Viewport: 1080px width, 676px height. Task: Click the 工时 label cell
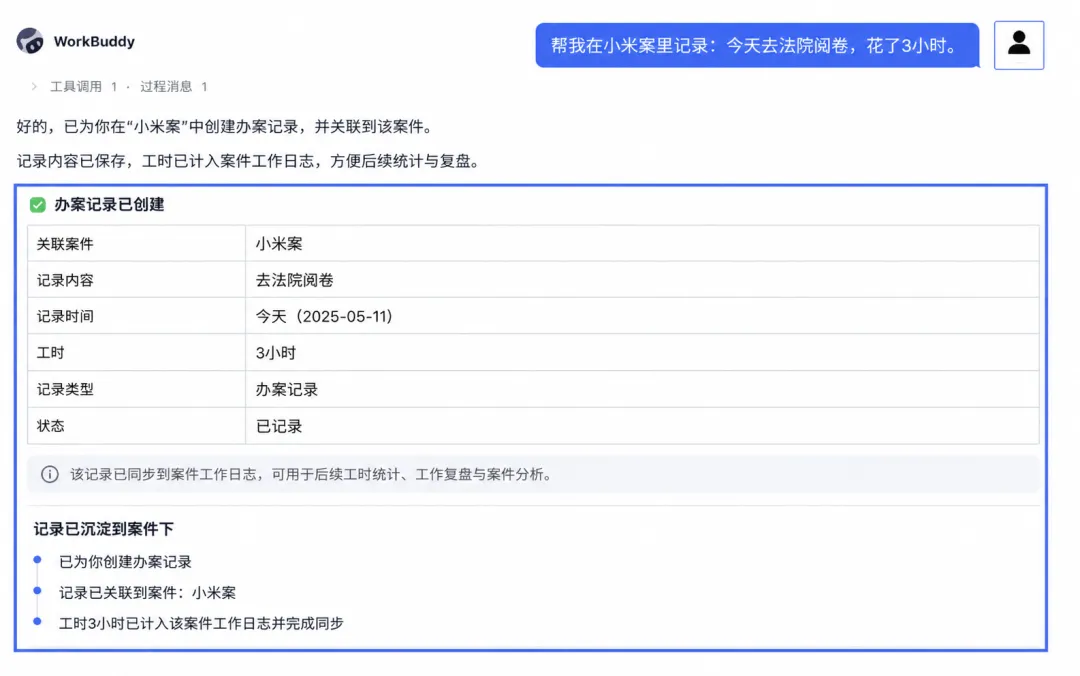136,353
